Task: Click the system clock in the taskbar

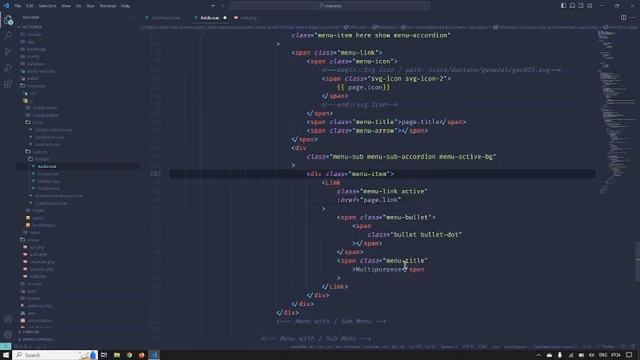Action: (x=616, y=355)
